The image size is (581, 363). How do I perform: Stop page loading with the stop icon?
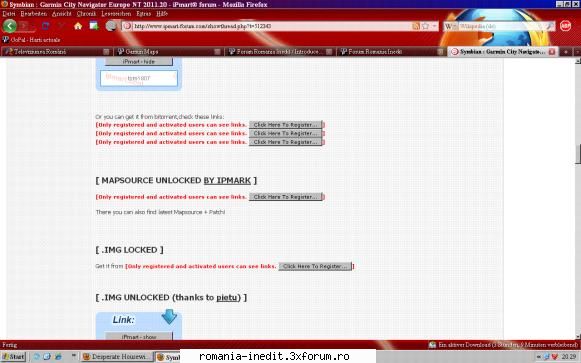(x=62, y=26)
